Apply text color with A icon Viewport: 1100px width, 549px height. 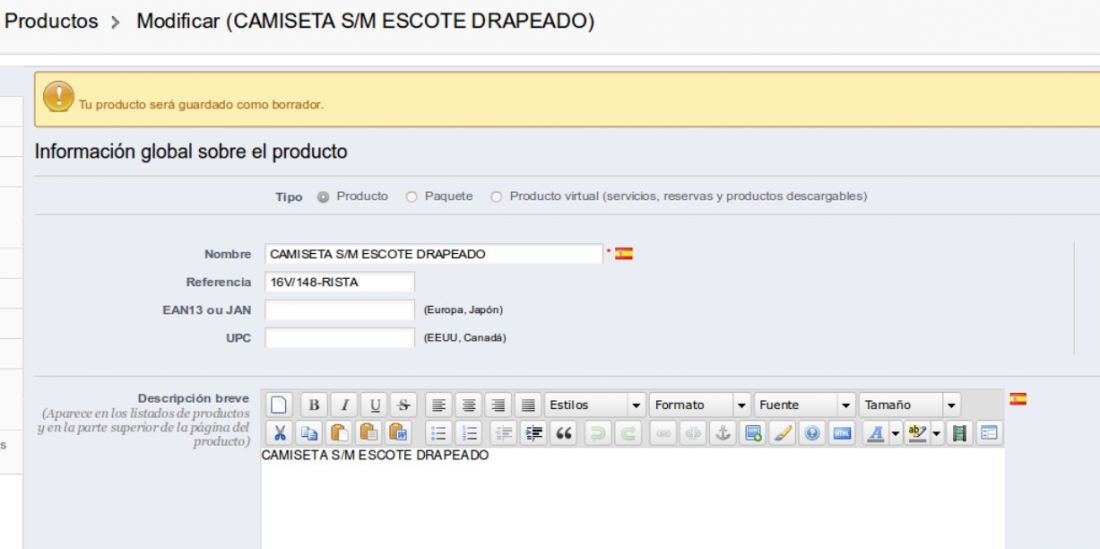coord(876,433)
